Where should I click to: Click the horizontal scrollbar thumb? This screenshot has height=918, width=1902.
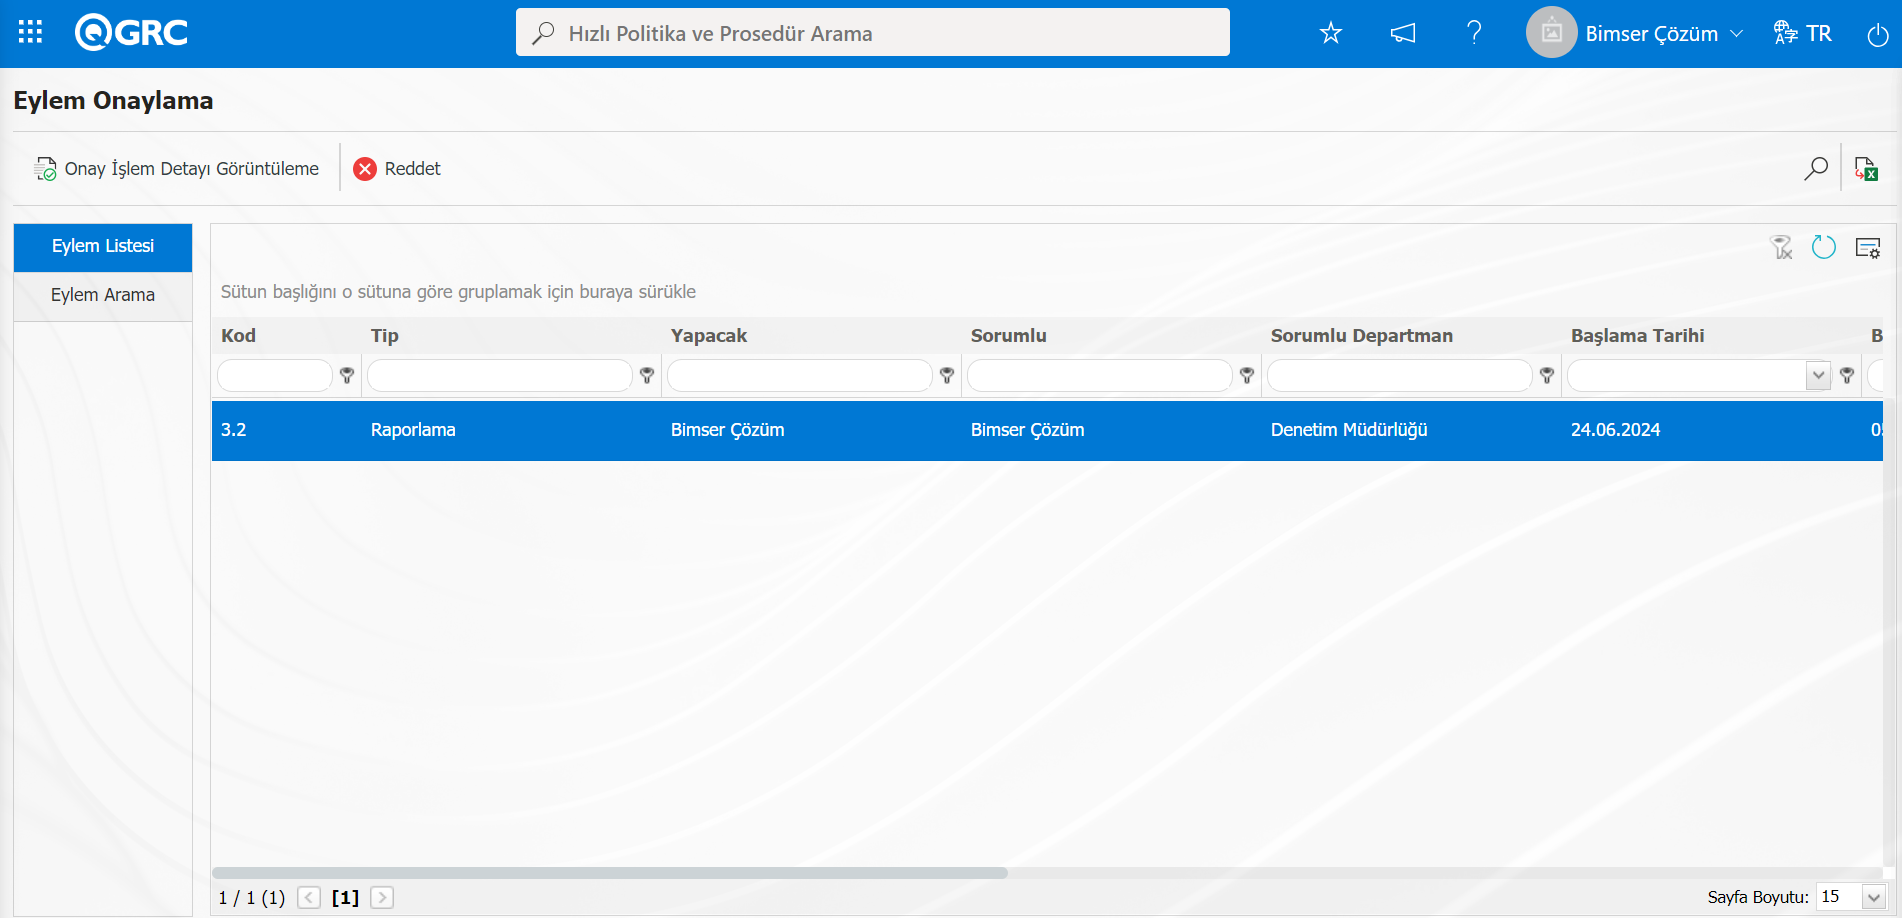pyautogui.click(x=610, y=873)
